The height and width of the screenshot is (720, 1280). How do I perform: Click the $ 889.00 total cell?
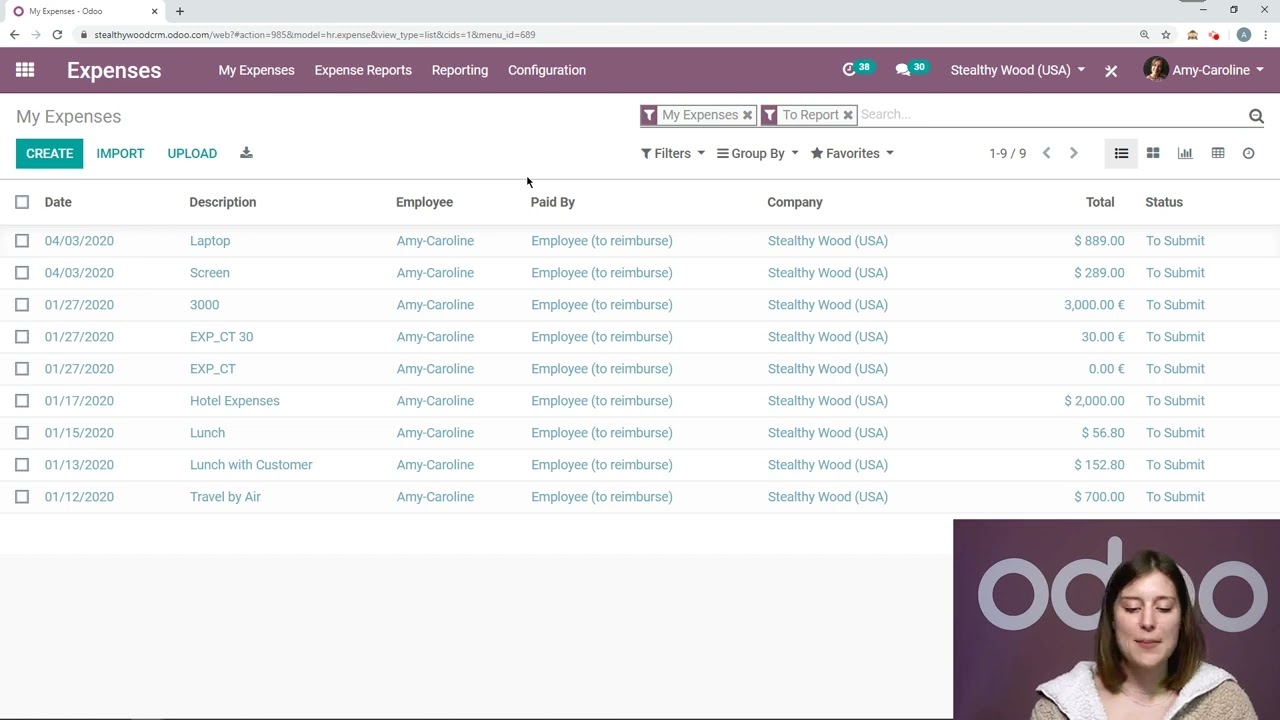pos(1099,241)
